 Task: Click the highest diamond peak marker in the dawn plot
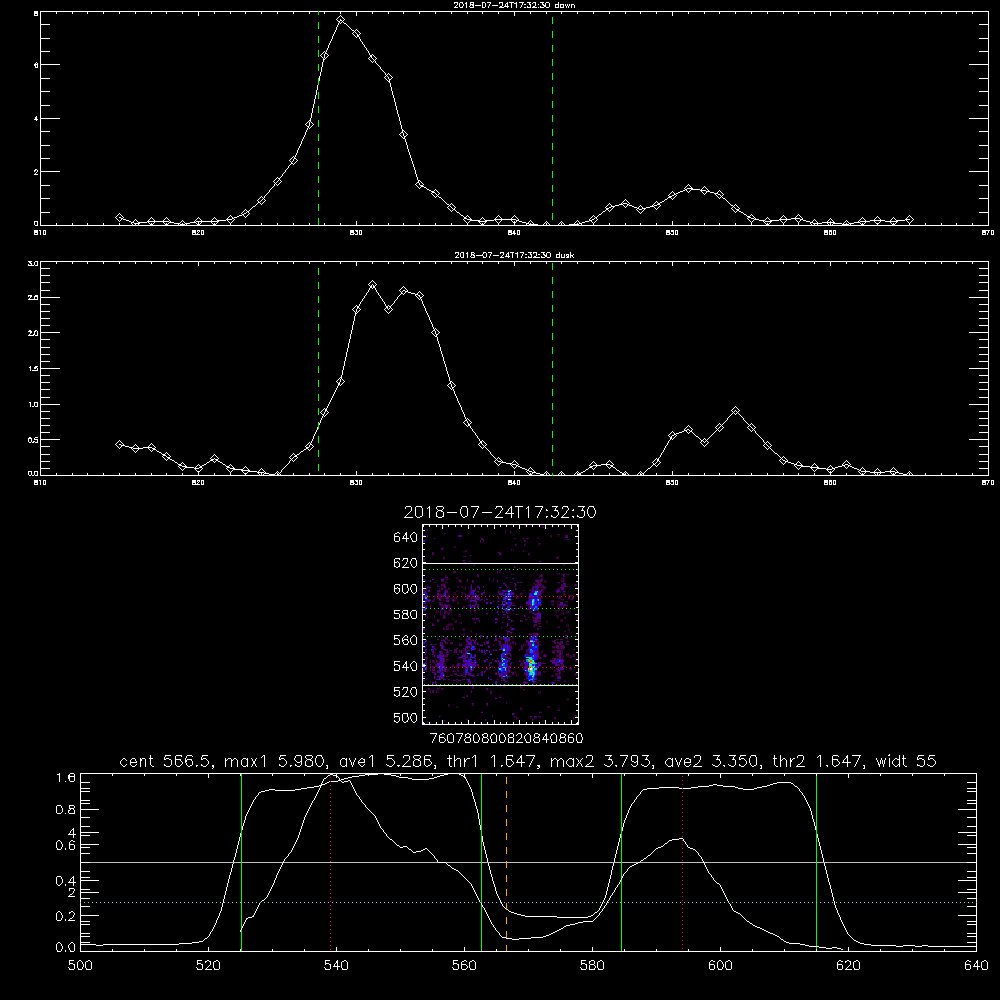tap(341, 20)
